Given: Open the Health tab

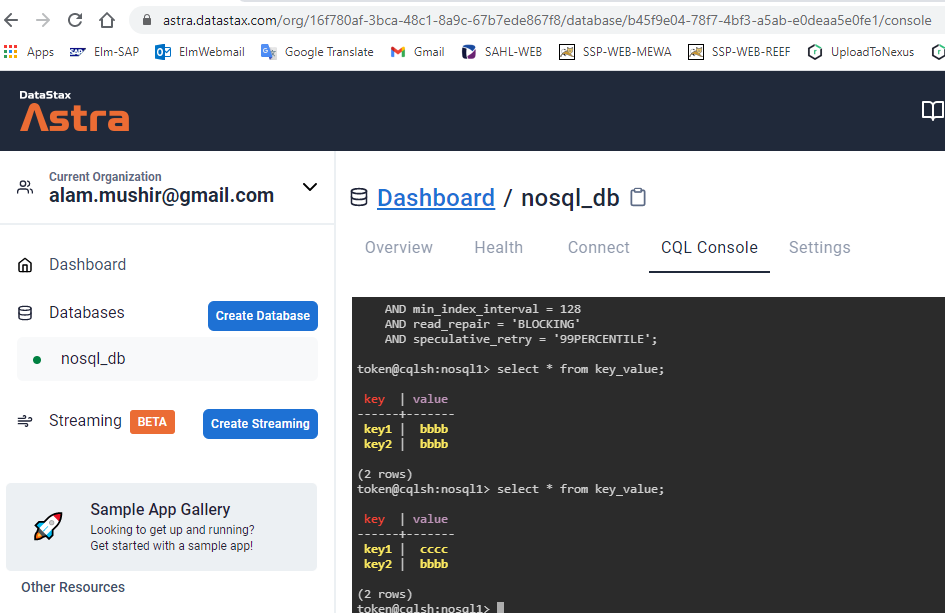Looking at the screenshot, I should [x=498, y=247].
